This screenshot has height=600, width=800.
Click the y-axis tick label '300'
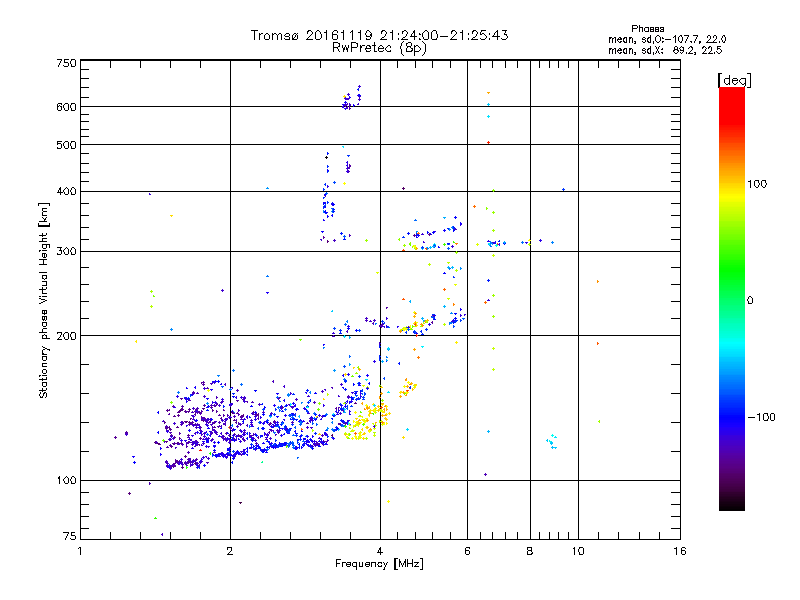click(66, 252)
